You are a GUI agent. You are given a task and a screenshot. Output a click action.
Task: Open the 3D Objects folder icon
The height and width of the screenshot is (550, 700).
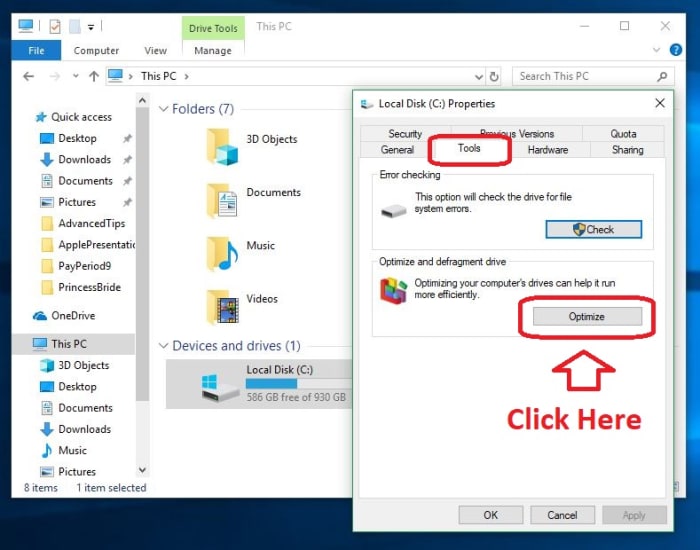pyautogui.click(x=222, y=145)
